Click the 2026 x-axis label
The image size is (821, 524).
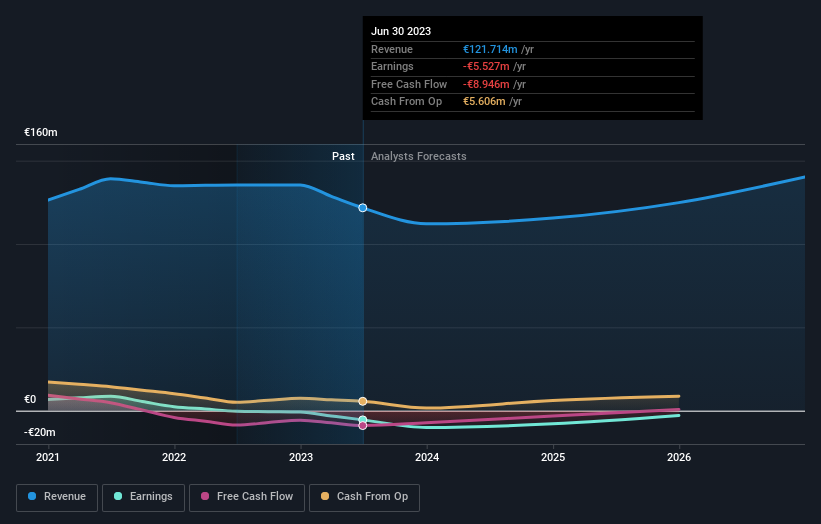(x=679, y=457)
